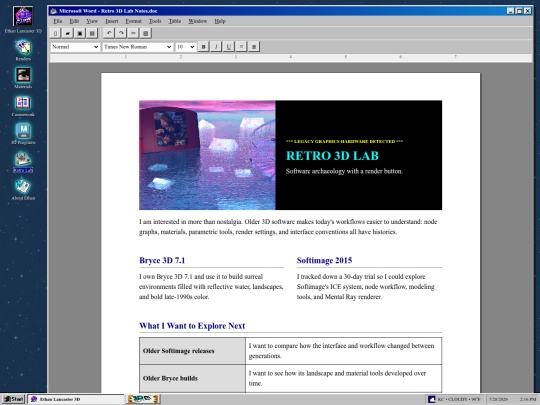
Task: Maximize the Microsoft Word window
Action: tap(519, 11)
